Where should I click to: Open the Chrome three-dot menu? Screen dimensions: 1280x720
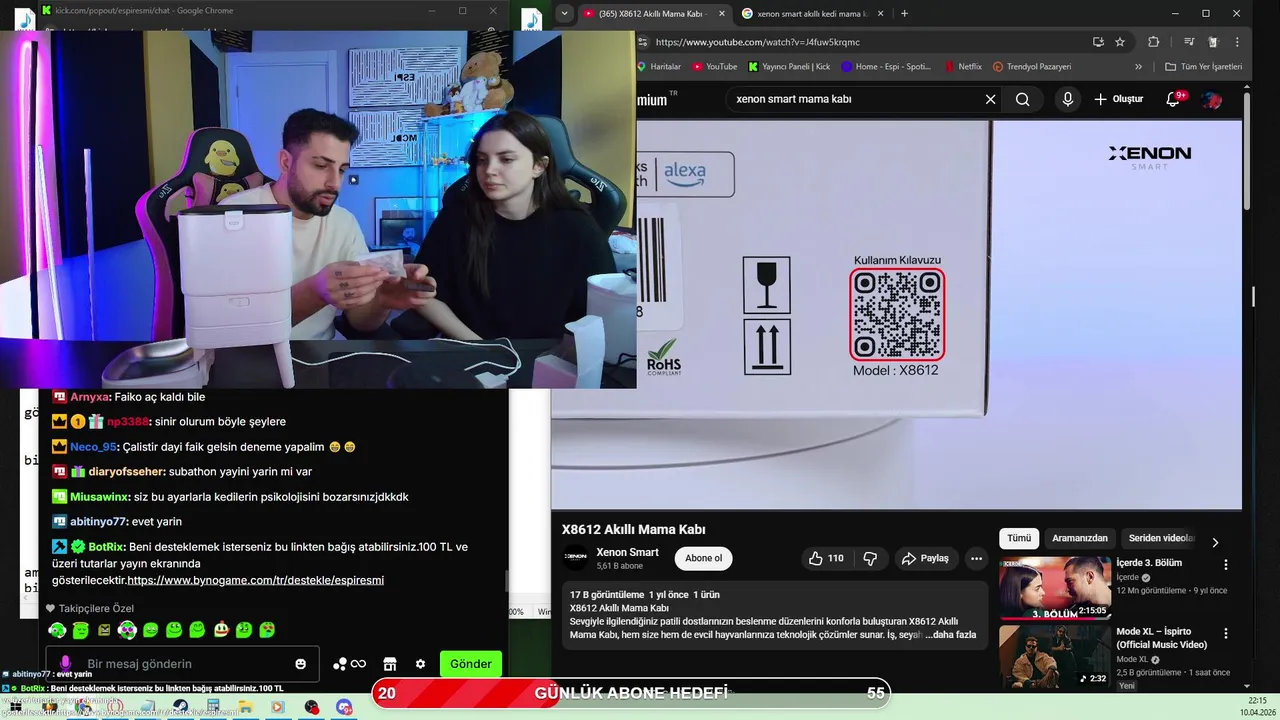1237,42
